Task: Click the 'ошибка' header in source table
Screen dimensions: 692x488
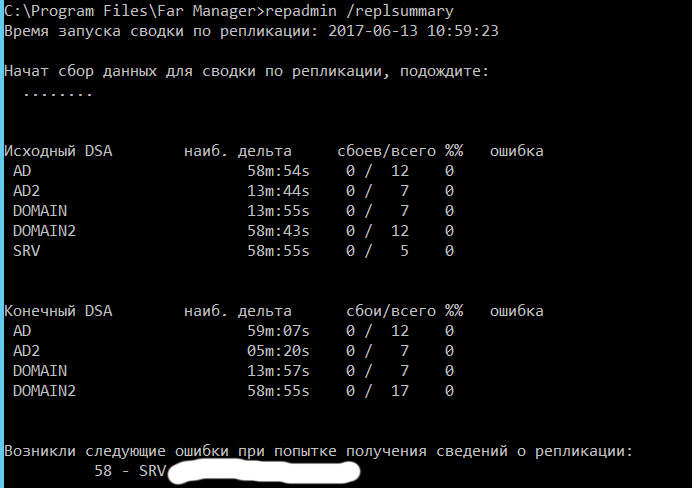Action: click(517, 151)
